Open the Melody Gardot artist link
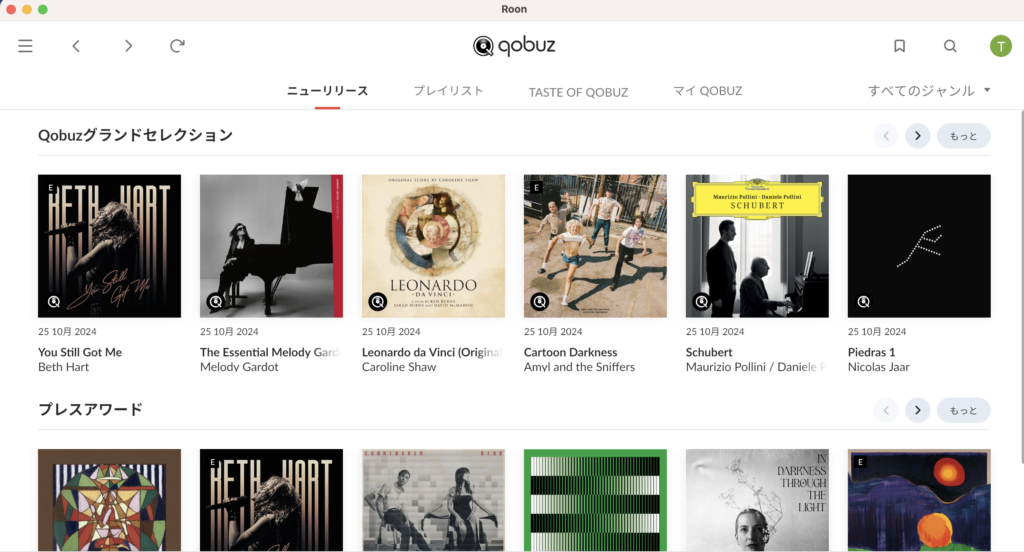 (239, 367)
